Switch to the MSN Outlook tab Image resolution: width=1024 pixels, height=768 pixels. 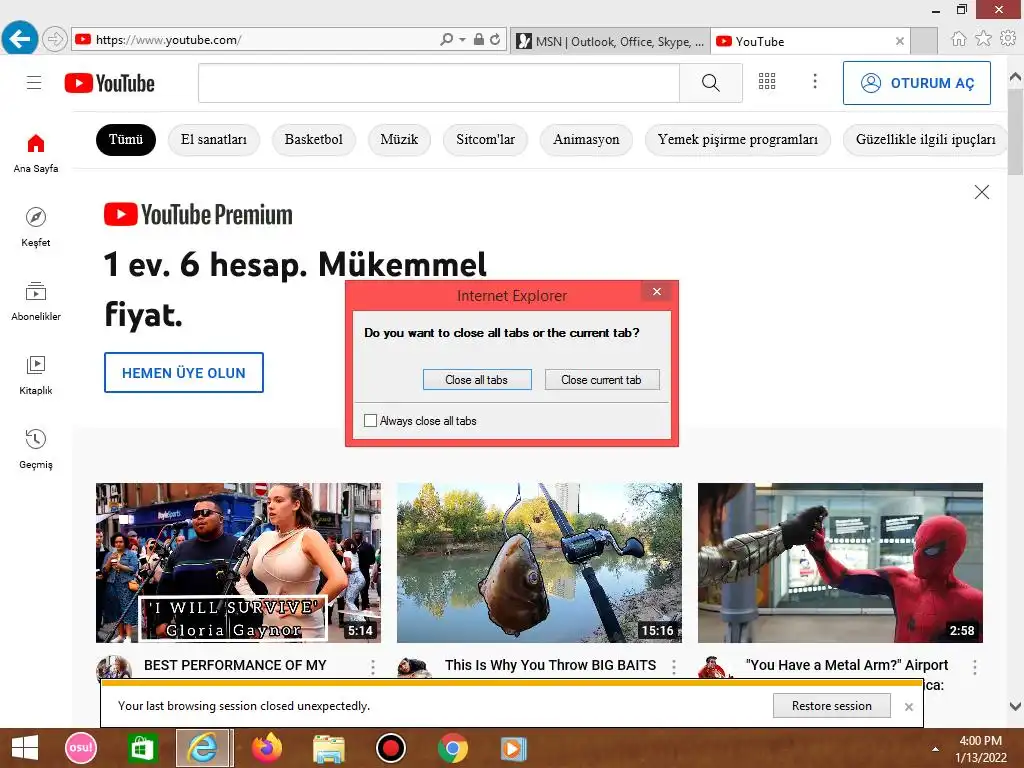click(611, 41)
